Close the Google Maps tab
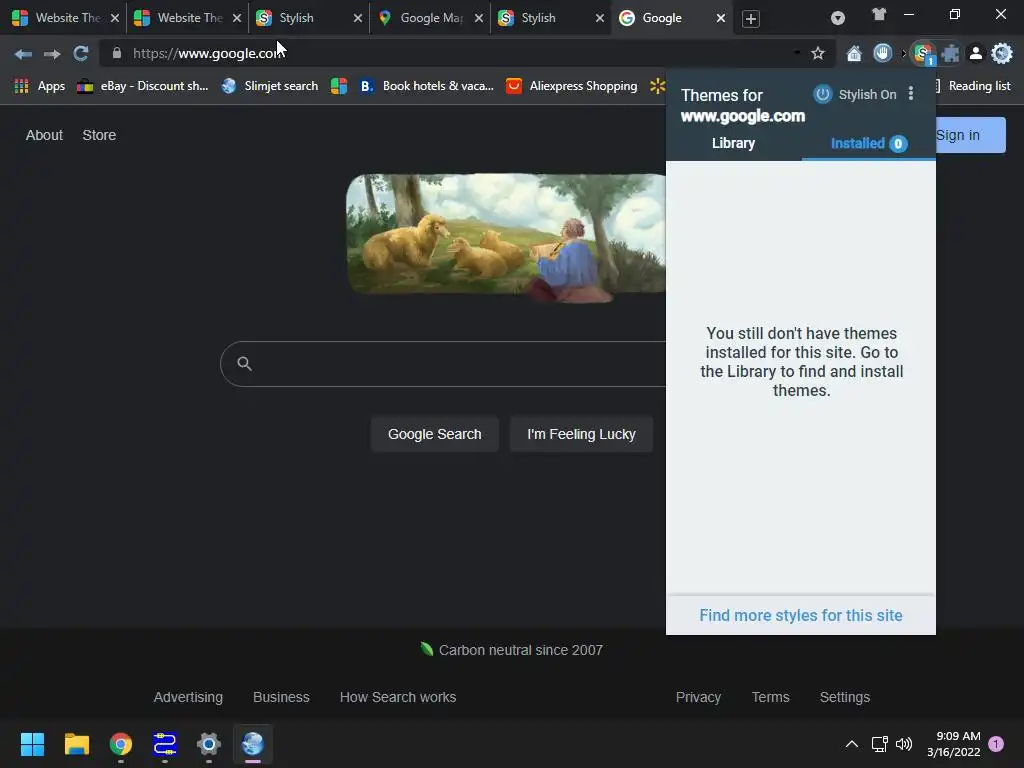Image resolution: width=1024 pixels, height=768 pixels. tap(479, 18)
